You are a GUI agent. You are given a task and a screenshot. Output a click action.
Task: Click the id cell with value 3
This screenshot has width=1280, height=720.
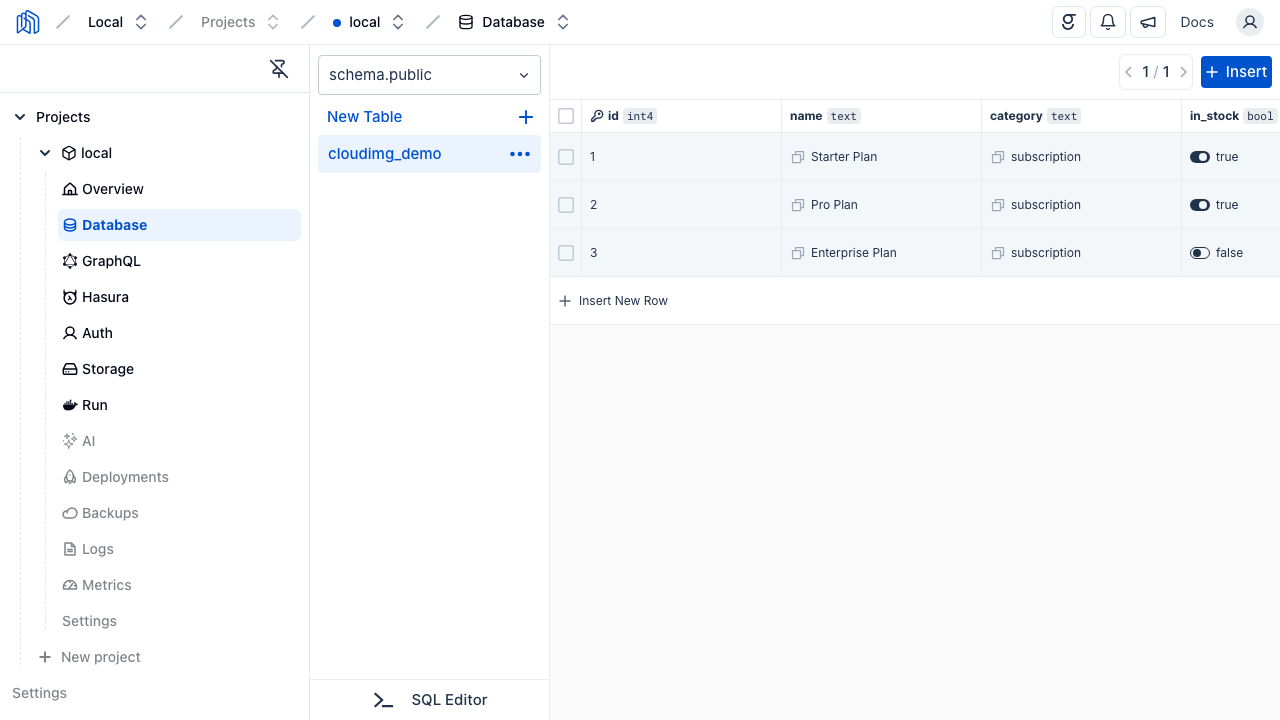click(x=681, y=253)
